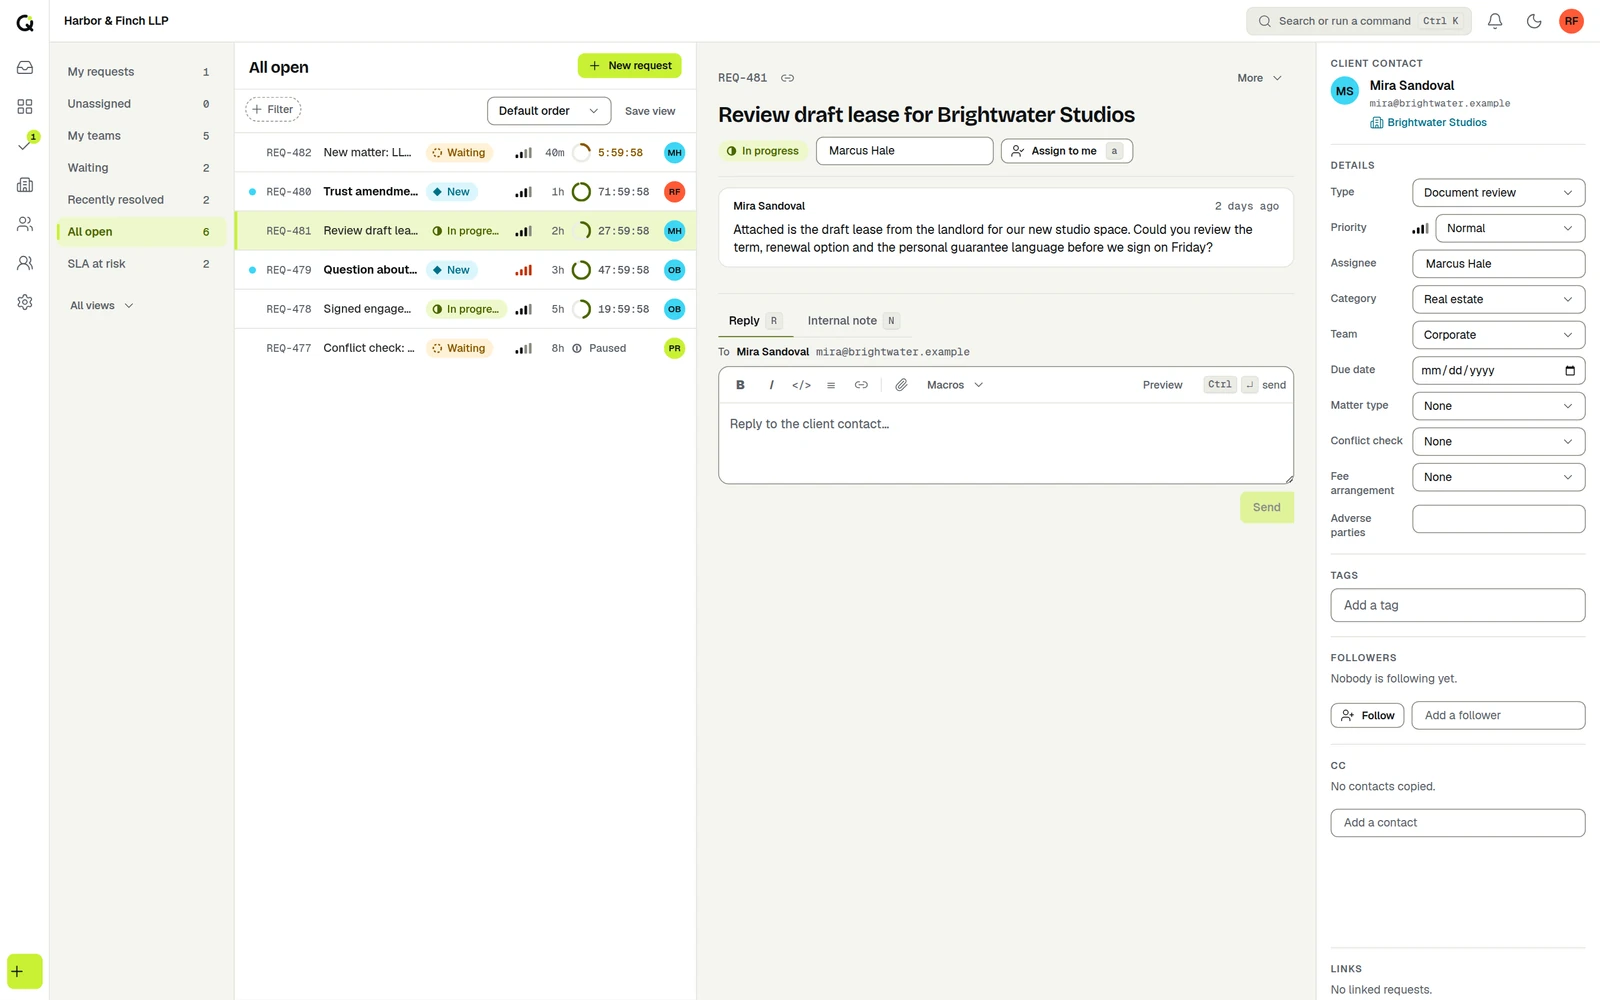1600x1000 pixels.
Task: Open the Category dropdown Real estate
Action: [1498, 299]
